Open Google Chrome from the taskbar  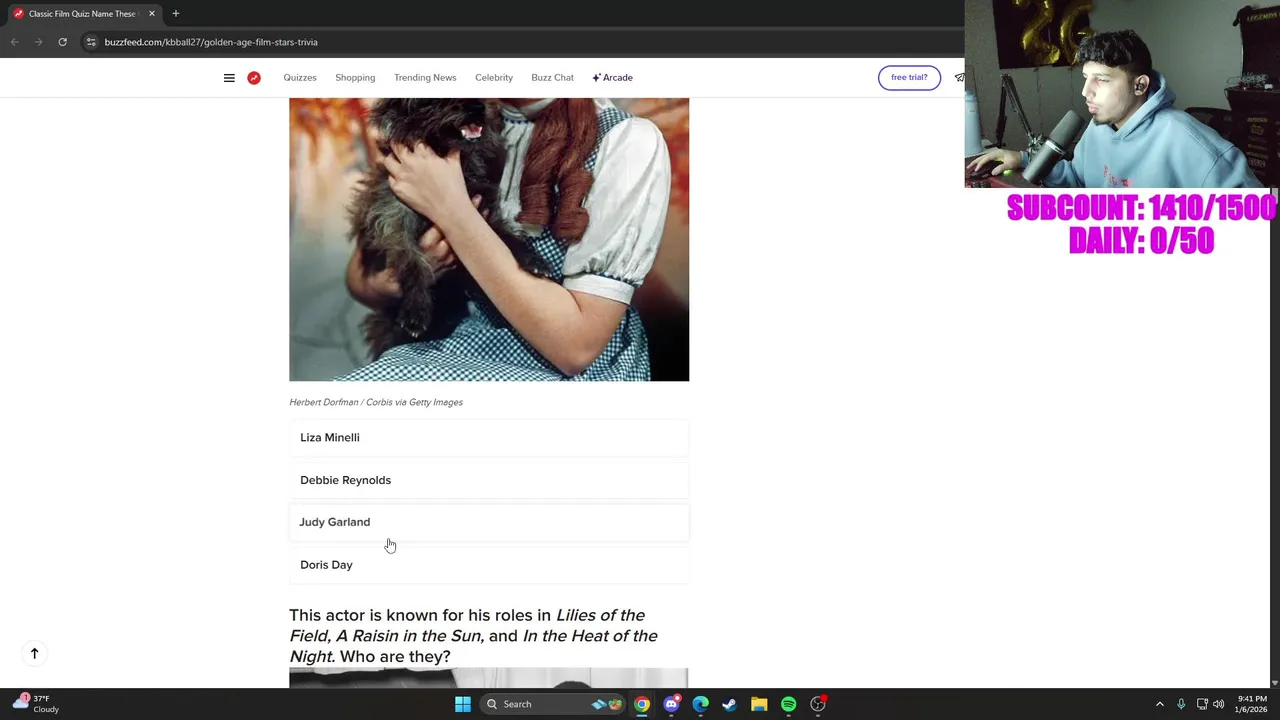642,704
